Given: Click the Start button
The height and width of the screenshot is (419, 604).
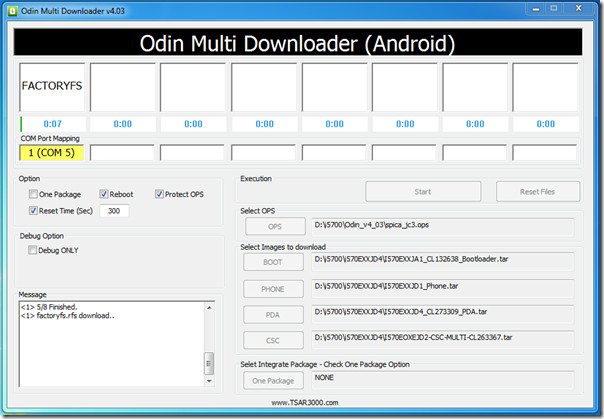Looking at the screenshot, I should (423, 191).
